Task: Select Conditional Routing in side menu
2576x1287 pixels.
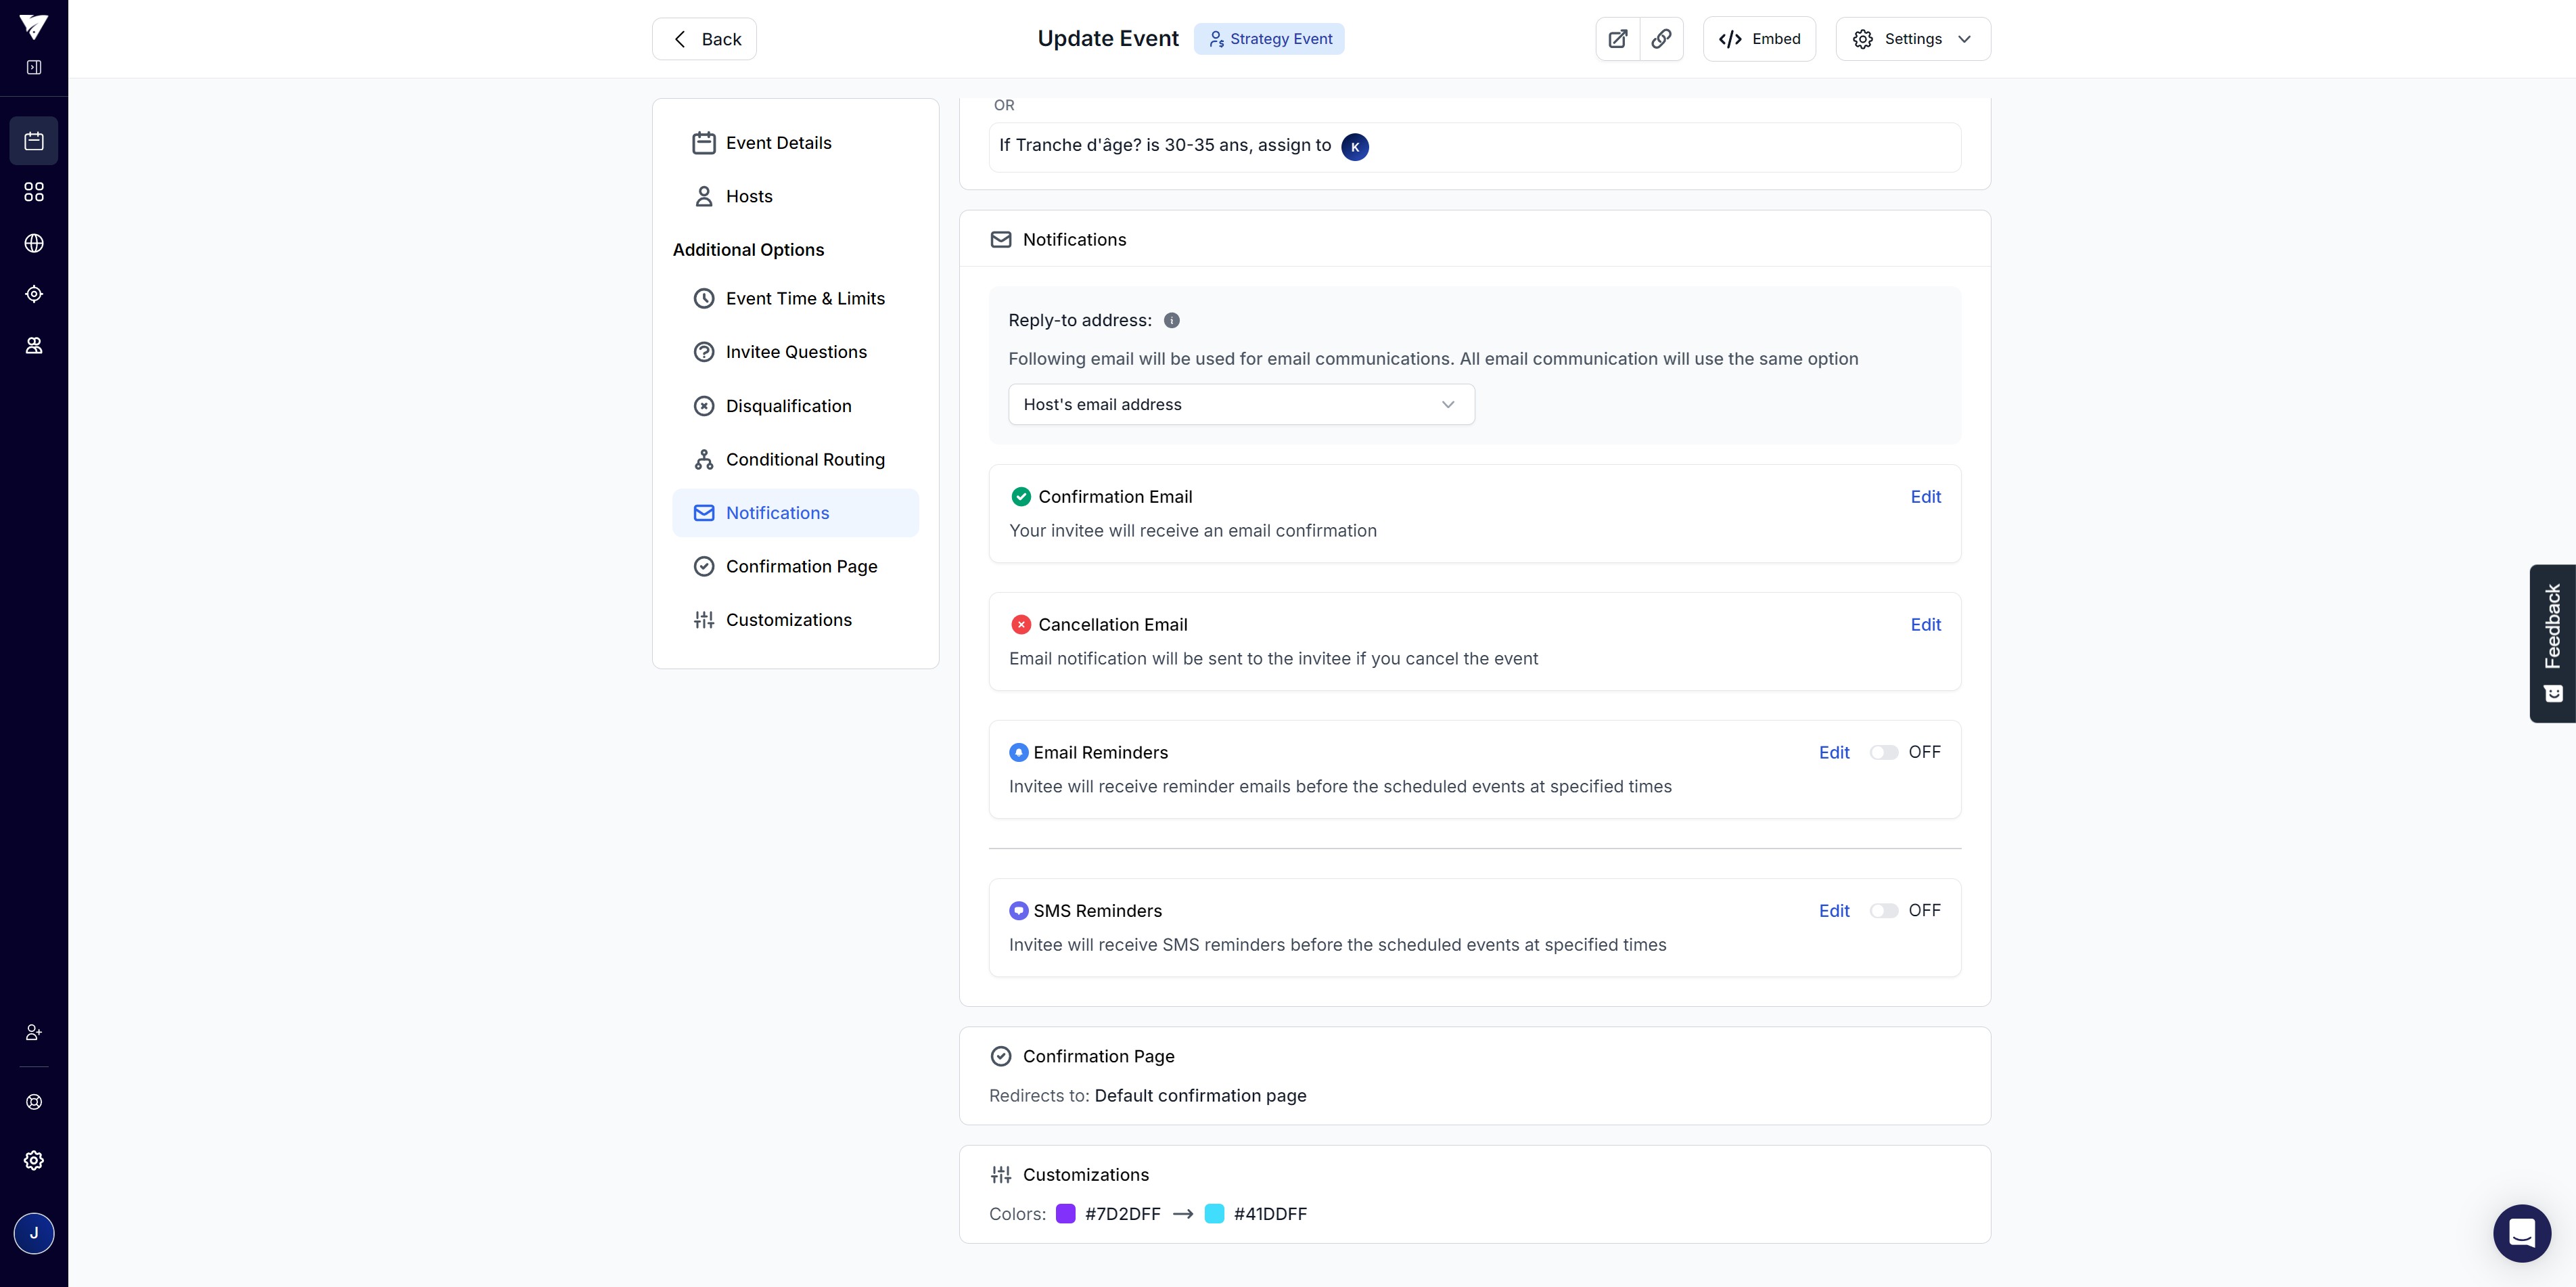Action: pos(804,460)
